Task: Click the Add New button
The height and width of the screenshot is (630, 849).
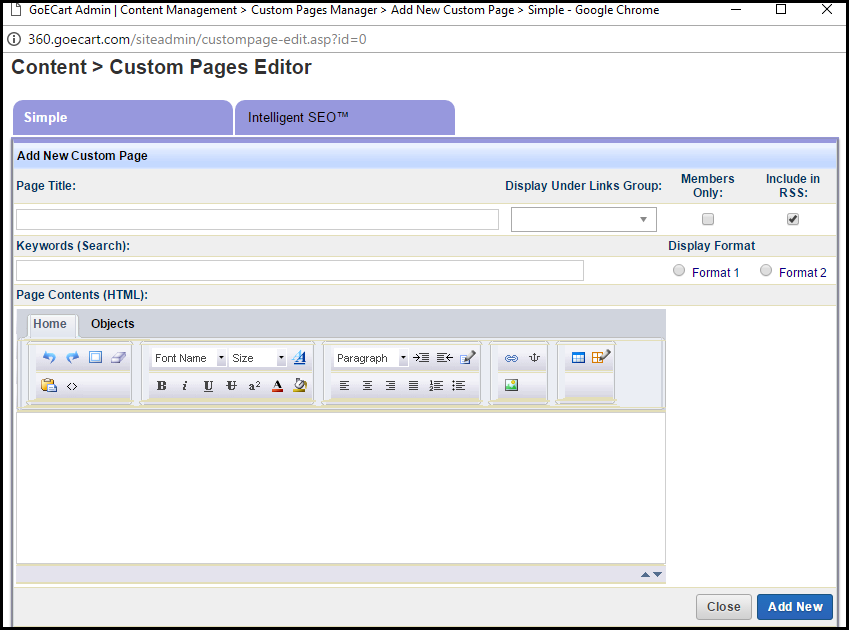Action: [x=795, y=607]
